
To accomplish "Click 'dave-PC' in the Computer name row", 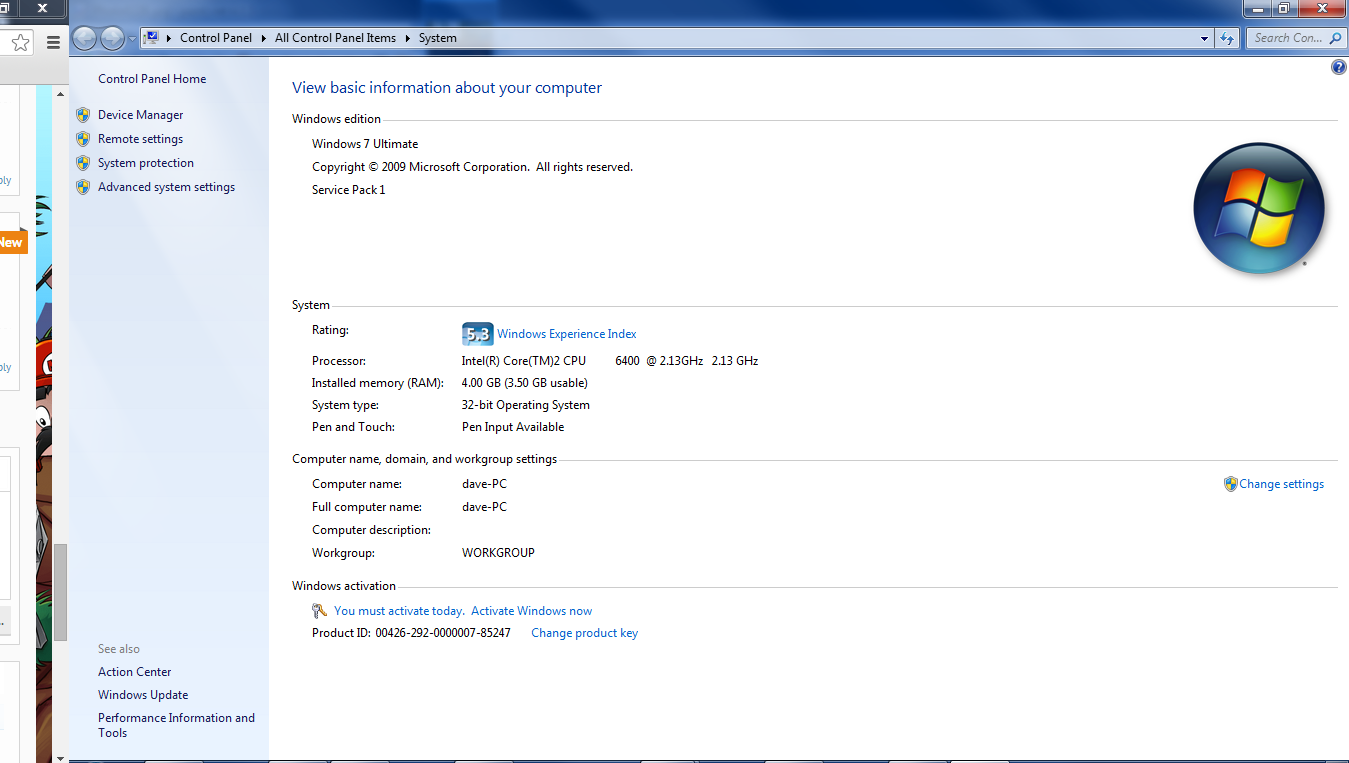I will click(484, 484).
